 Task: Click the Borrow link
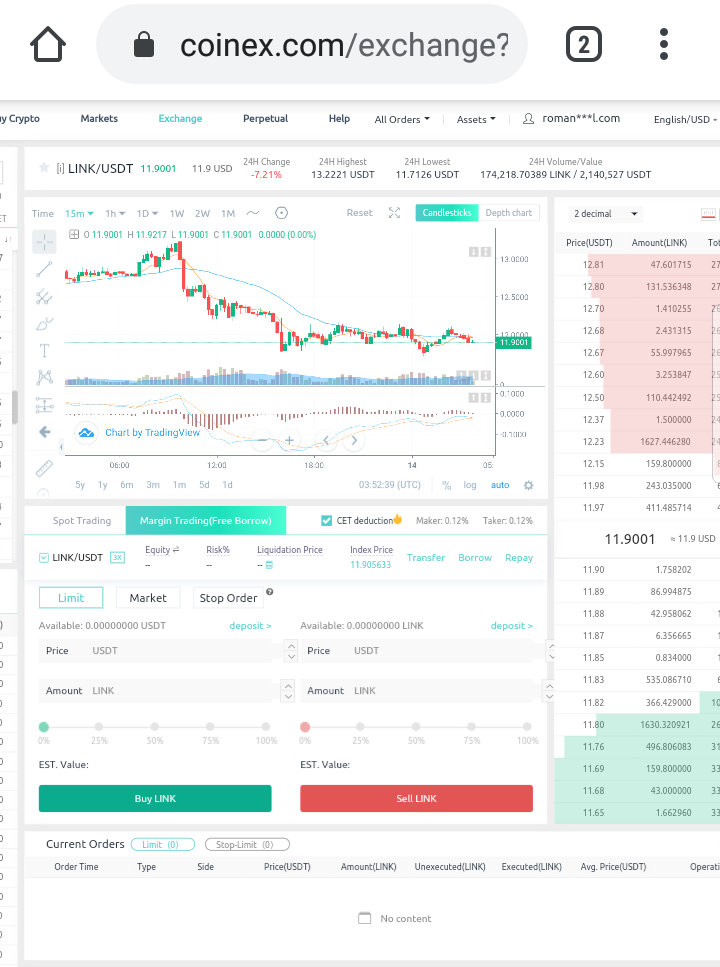[x=475, y=558]
